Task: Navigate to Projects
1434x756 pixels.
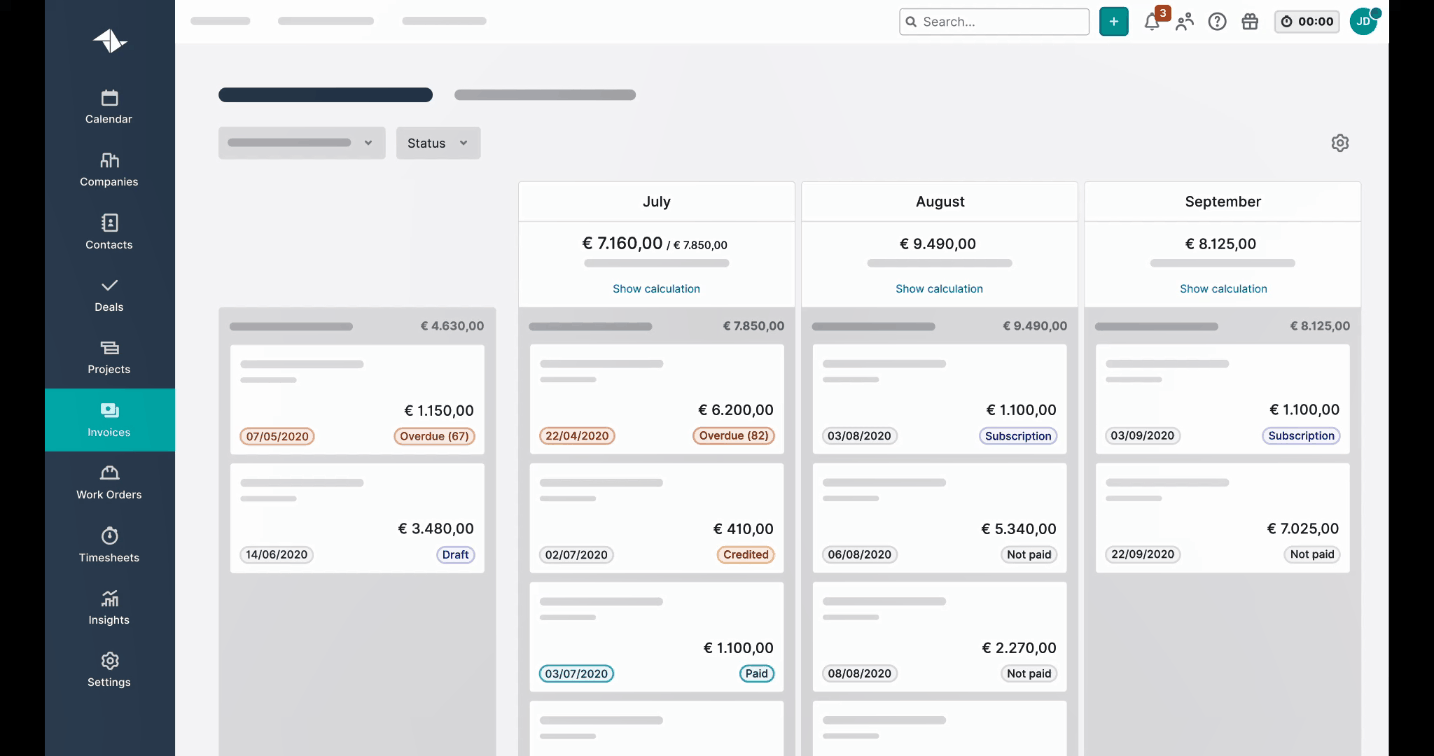Action: pyautogui.click(x=109, y=357)
